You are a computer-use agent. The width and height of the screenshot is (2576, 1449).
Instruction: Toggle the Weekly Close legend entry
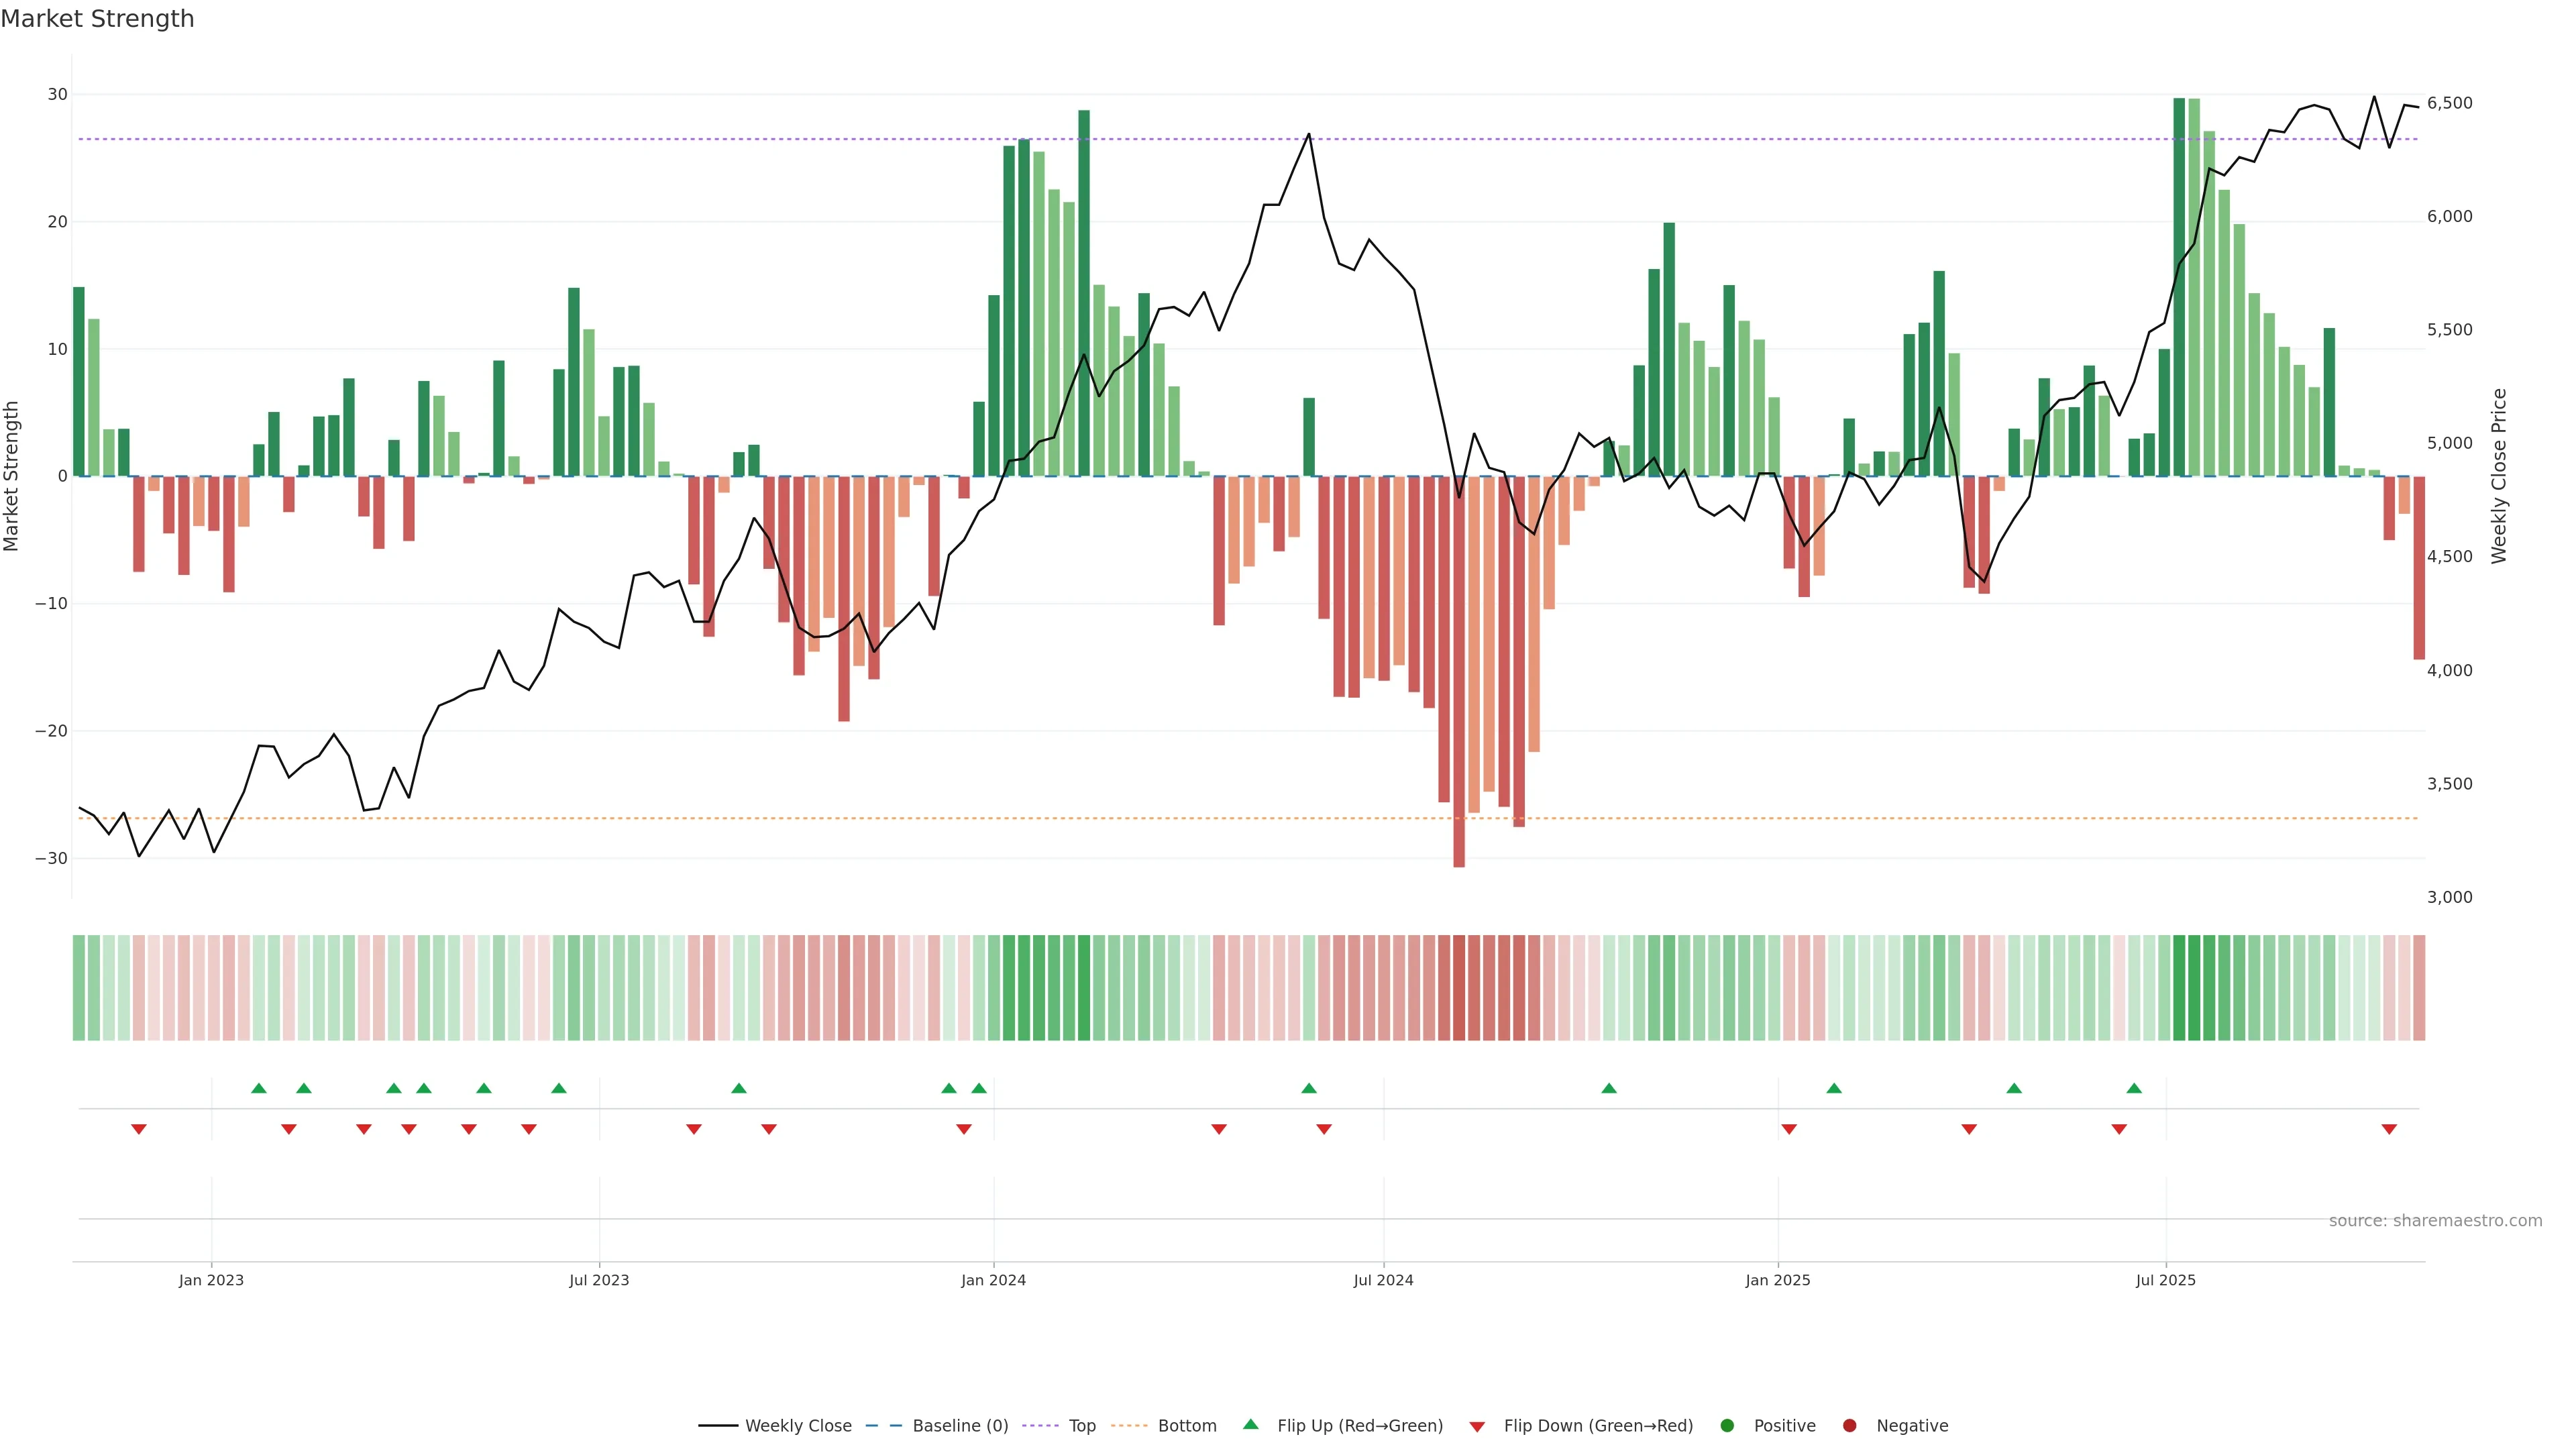click(775, 1426)
